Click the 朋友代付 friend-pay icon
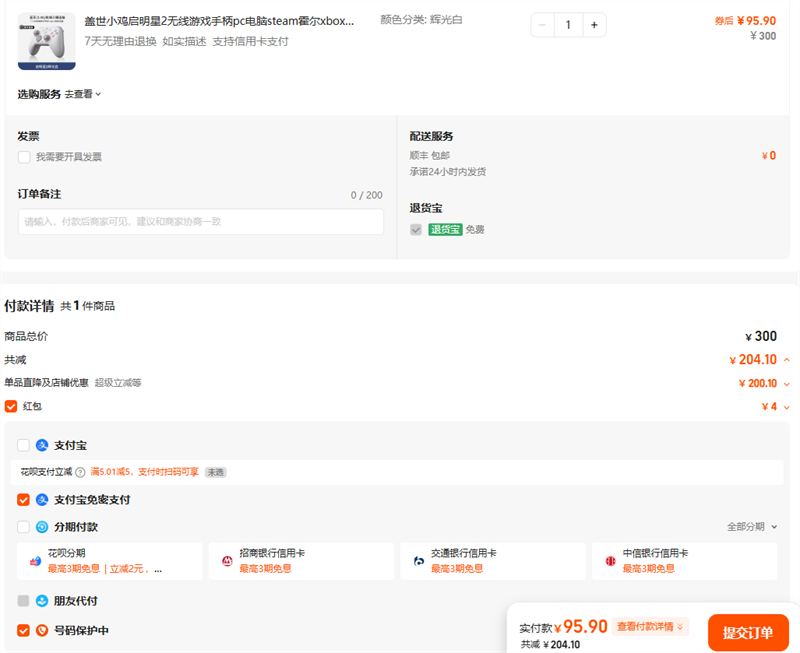800x653 pixels. (x=42, y=601)
